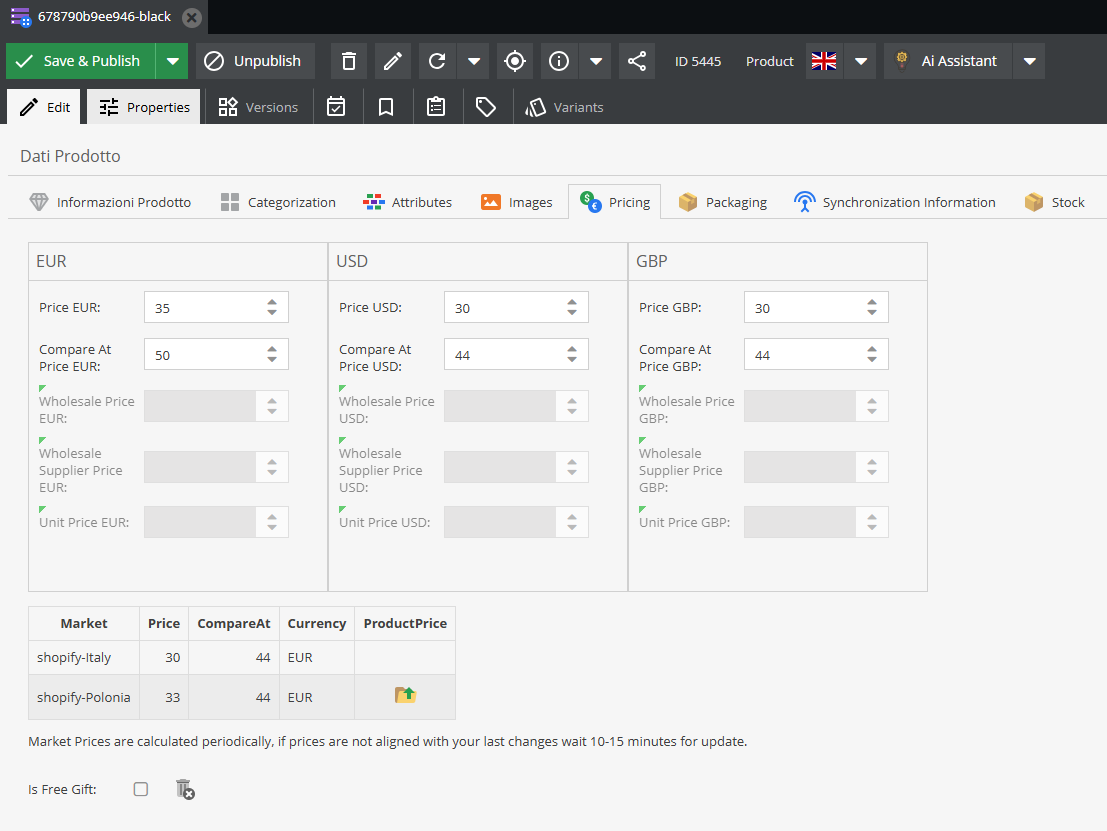Image resolution: width=1107 pixels, height=831 pixels.
Task: Clear Is Free Gift with trash icon
Action: (x=184, y=789)
